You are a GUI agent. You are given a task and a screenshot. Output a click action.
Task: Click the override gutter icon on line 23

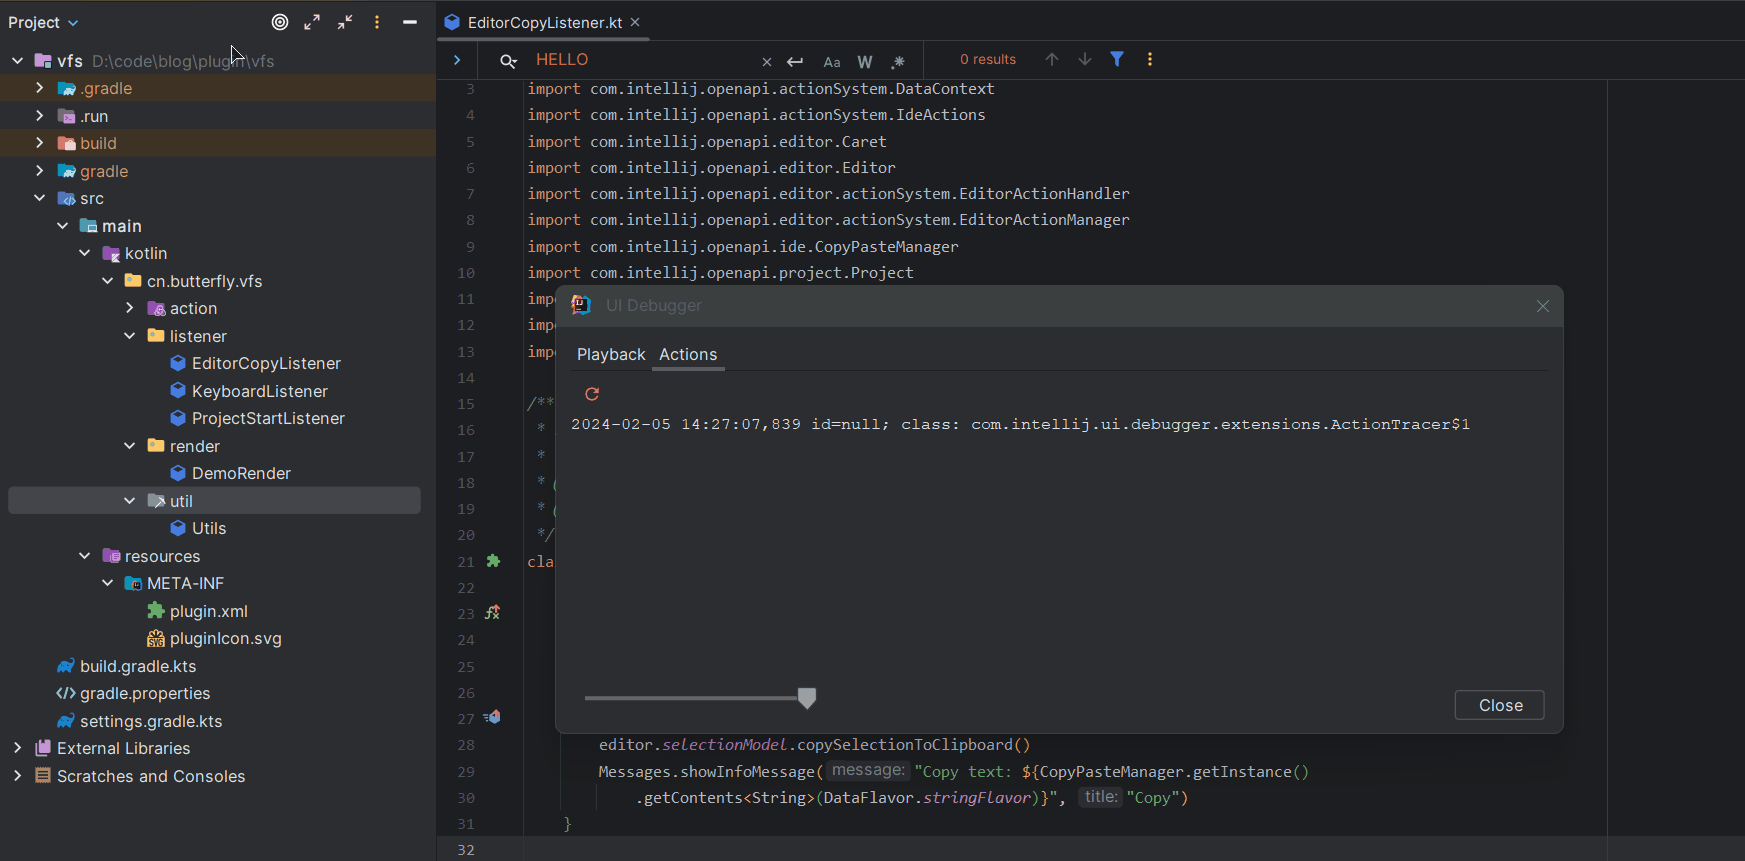(493, 613)
